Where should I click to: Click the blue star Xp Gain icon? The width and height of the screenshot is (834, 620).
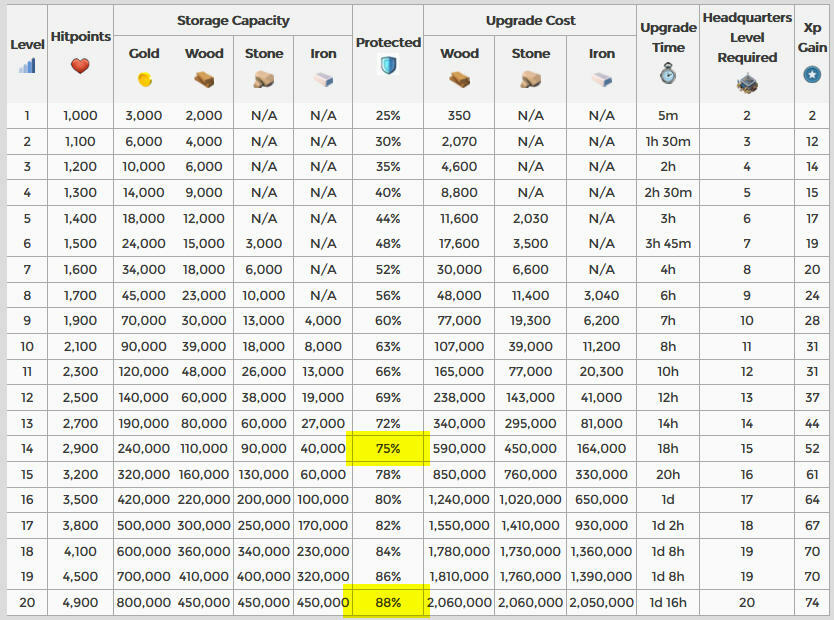pos(812,75)
